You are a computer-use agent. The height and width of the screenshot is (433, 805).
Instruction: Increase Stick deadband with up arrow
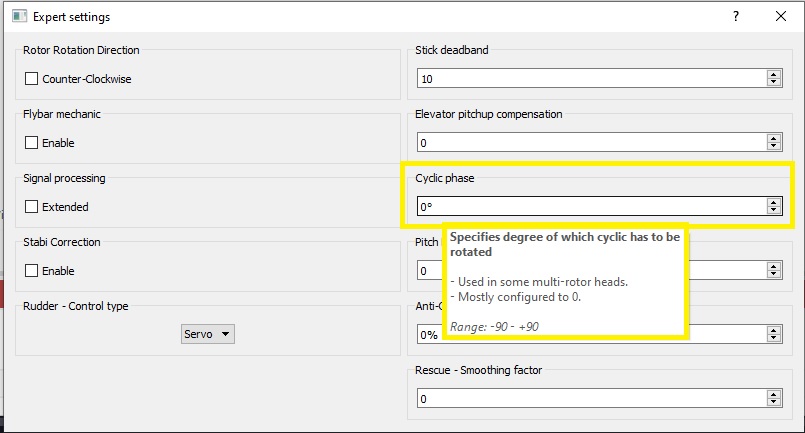[773, 75]
